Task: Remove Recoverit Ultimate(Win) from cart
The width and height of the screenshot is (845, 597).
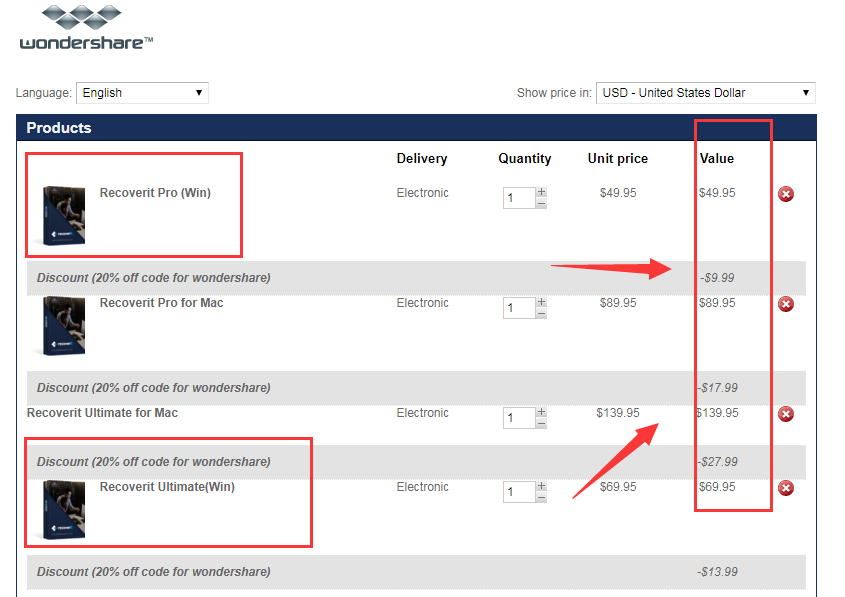Action: point(786,488)
